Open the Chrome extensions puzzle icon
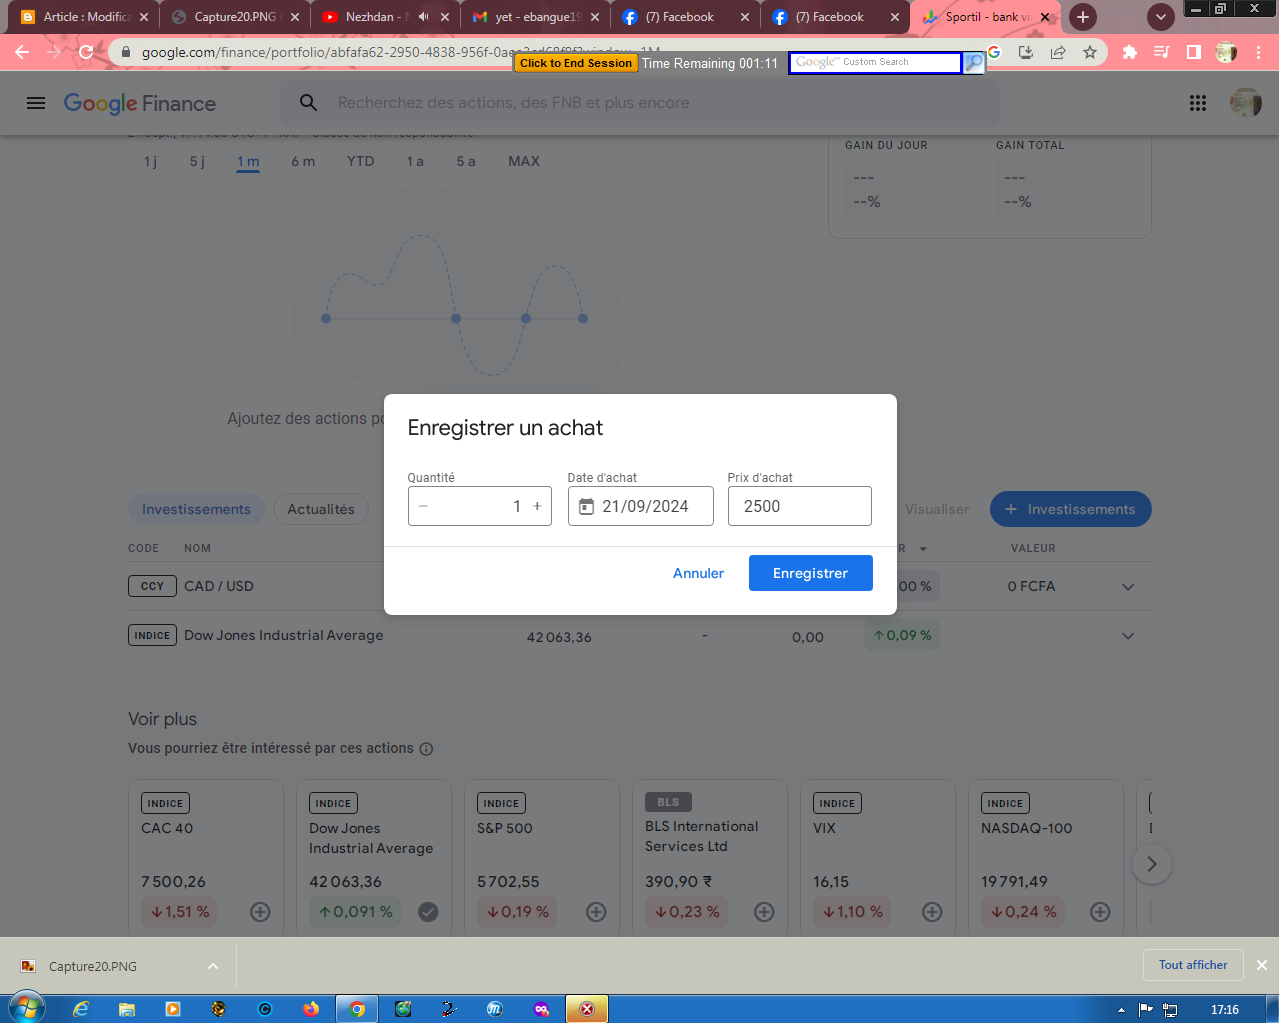Viewport: 1279px width, 1023px height. coord(1130,52)
